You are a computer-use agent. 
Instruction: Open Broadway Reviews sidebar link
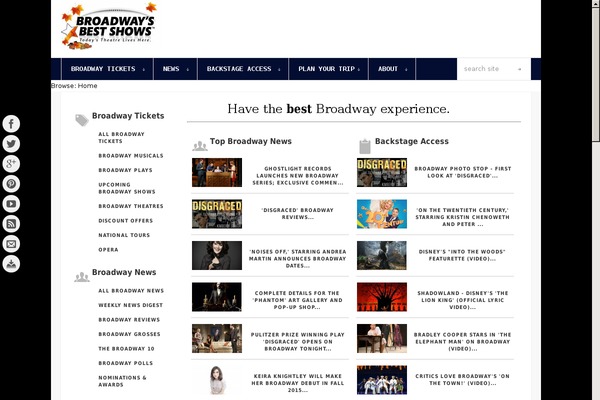pos(129,320)
